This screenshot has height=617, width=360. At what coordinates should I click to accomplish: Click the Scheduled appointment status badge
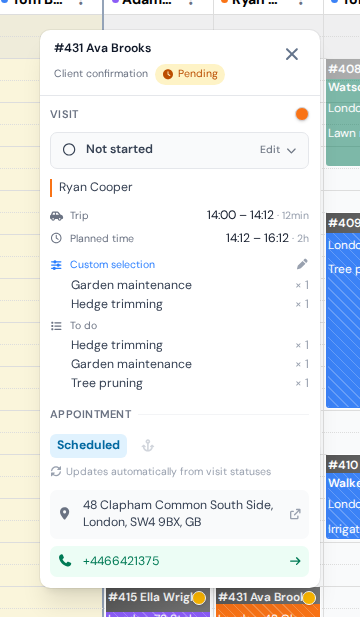coord(89,445)
